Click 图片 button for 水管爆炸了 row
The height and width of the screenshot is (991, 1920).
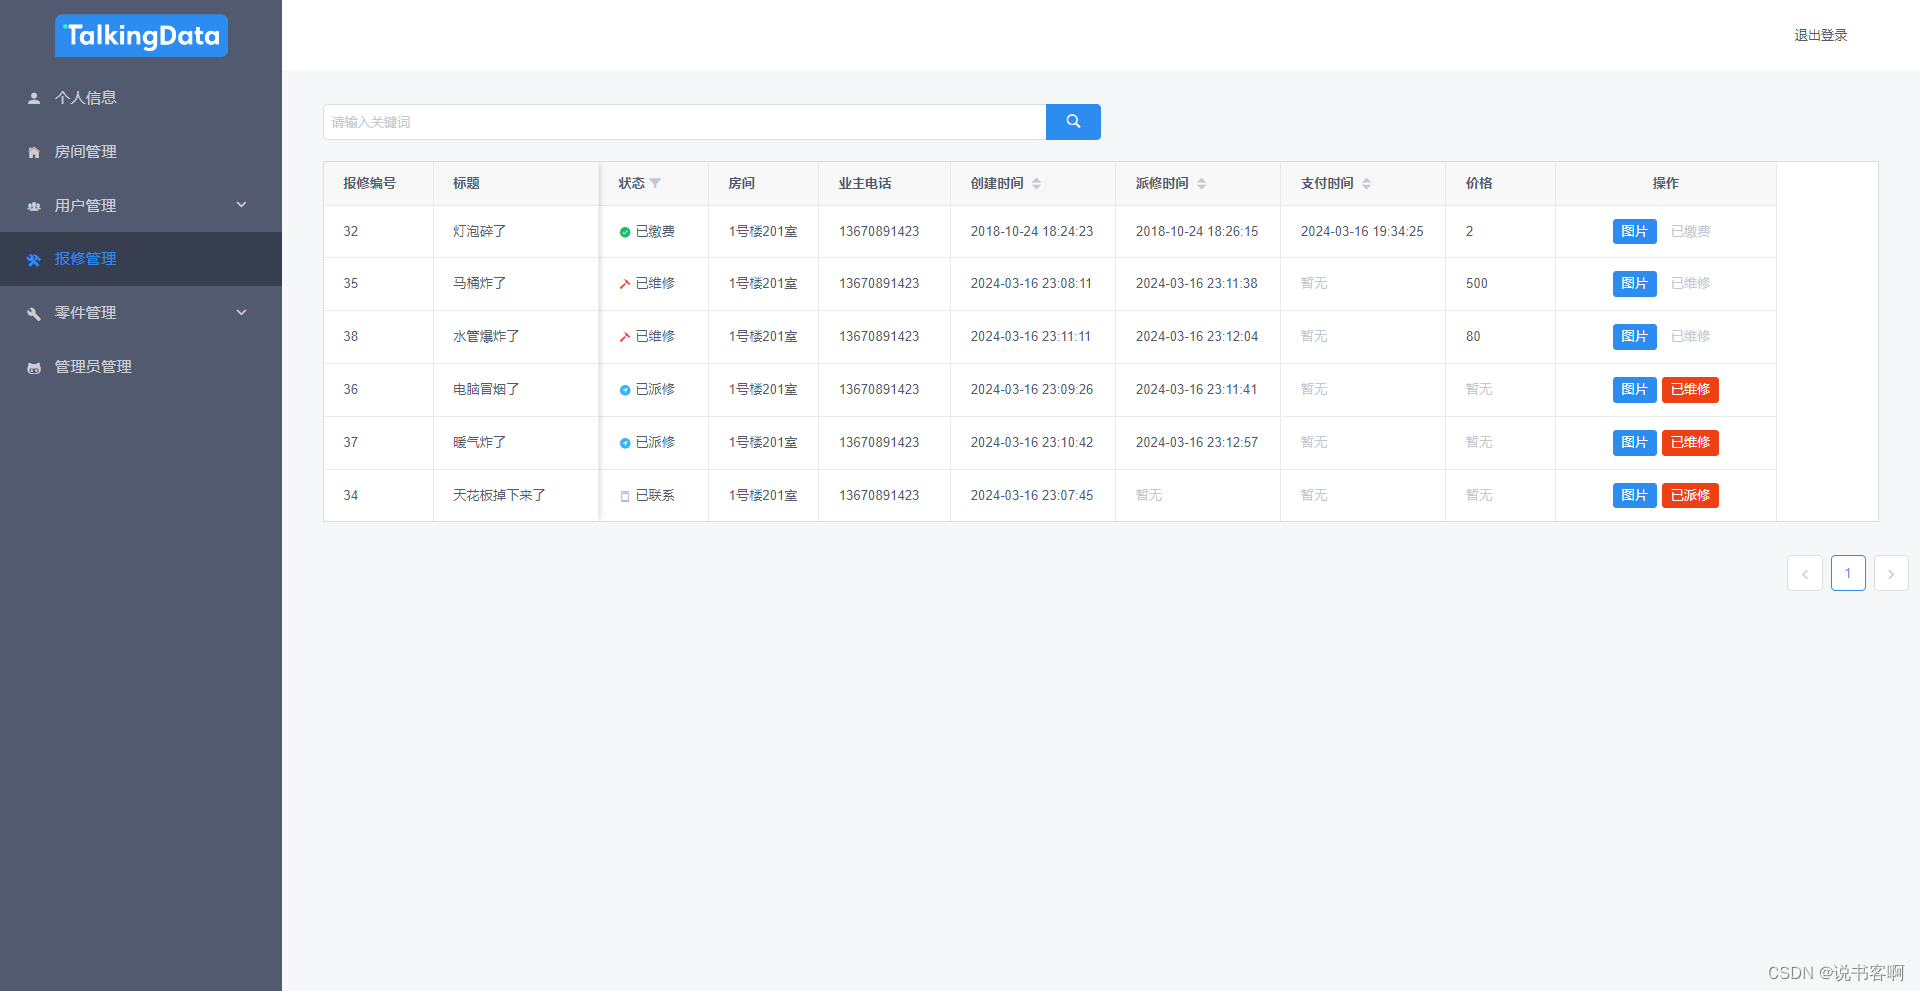point(1634,336)
